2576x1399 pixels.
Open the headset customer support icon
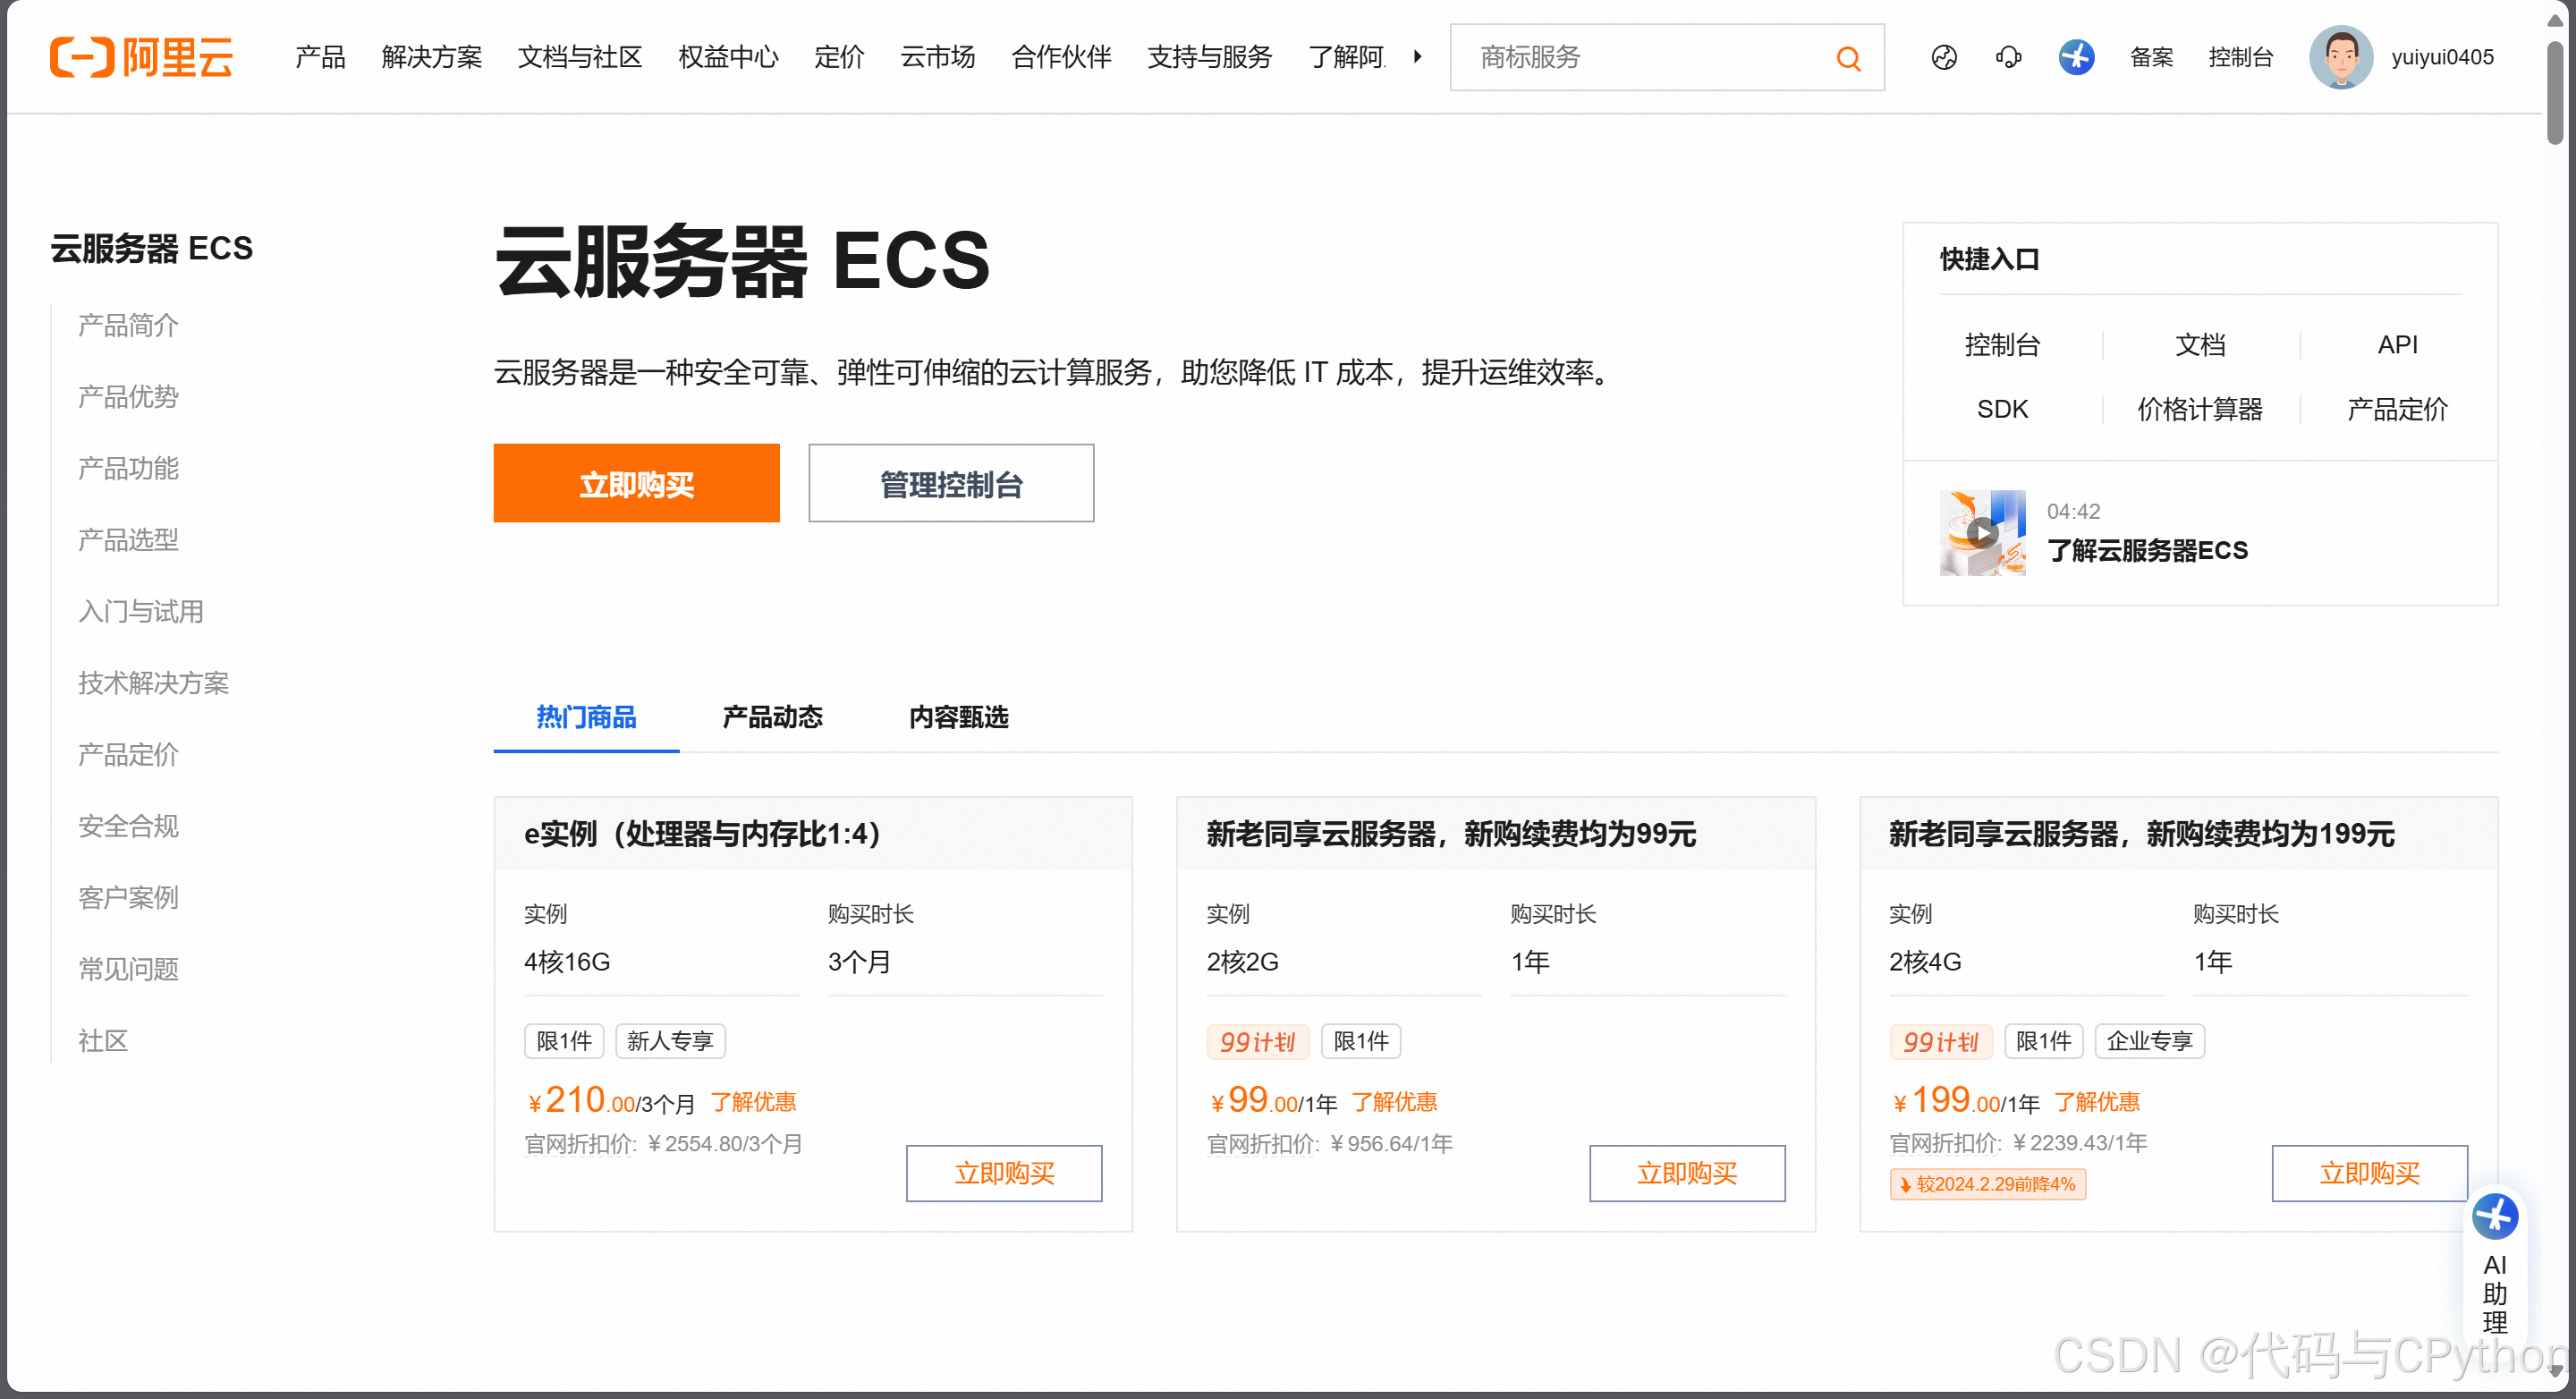2008,58
